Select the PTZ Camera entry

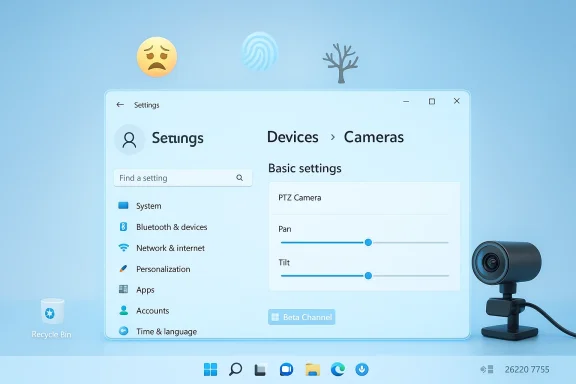pos(300,198)
